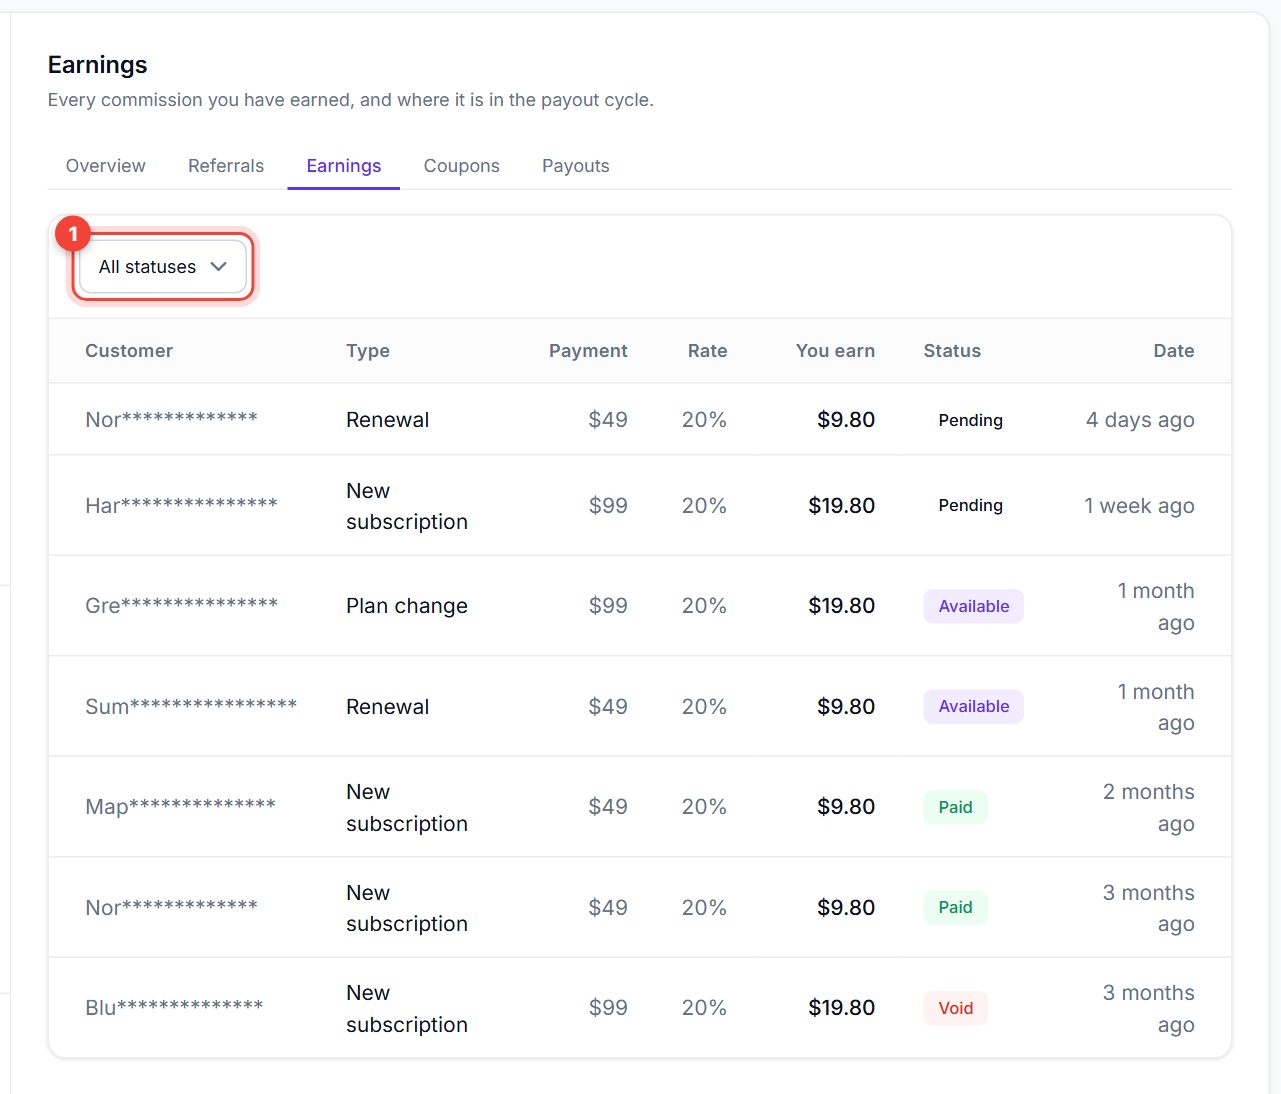The height and width of the screenshot is (1094, 1281).
Task: Open the Payouts tab
Action: tap(576, 166)
